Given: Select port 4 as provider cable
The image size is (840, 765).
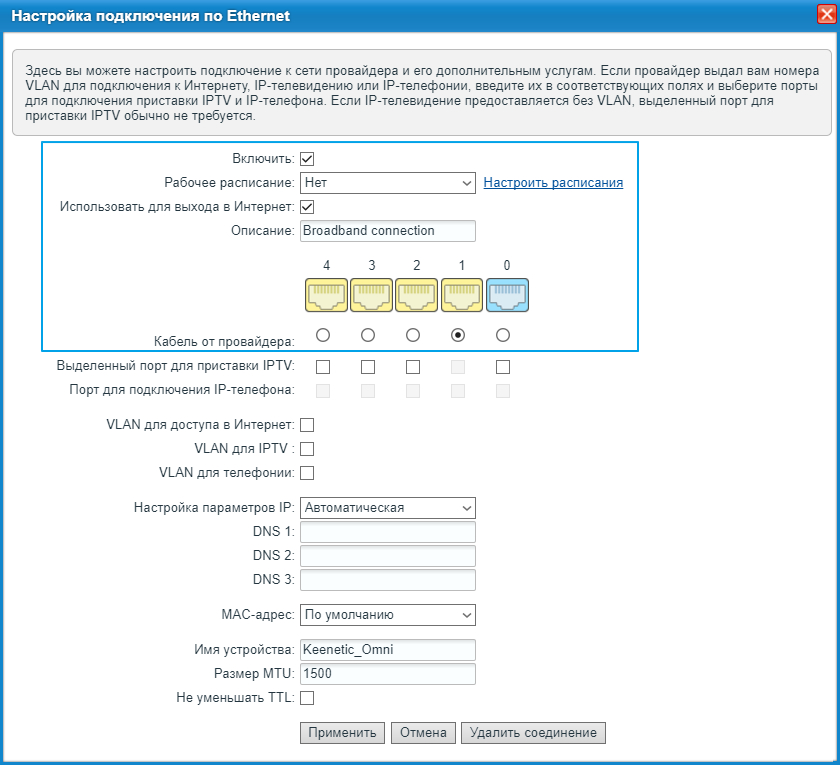Looking at the screenshot, I should (x=323, y=335).
